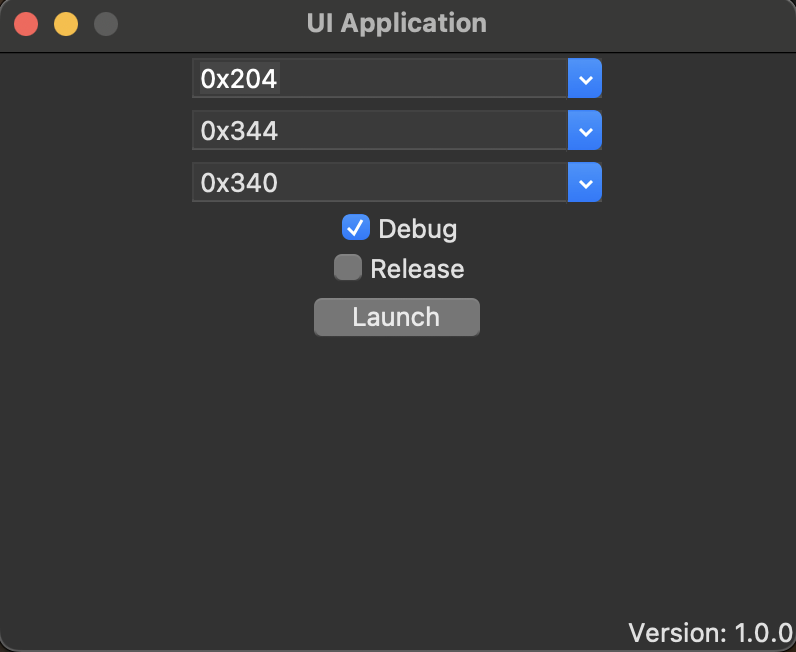Enable the Release checkbox

(348, 268)
